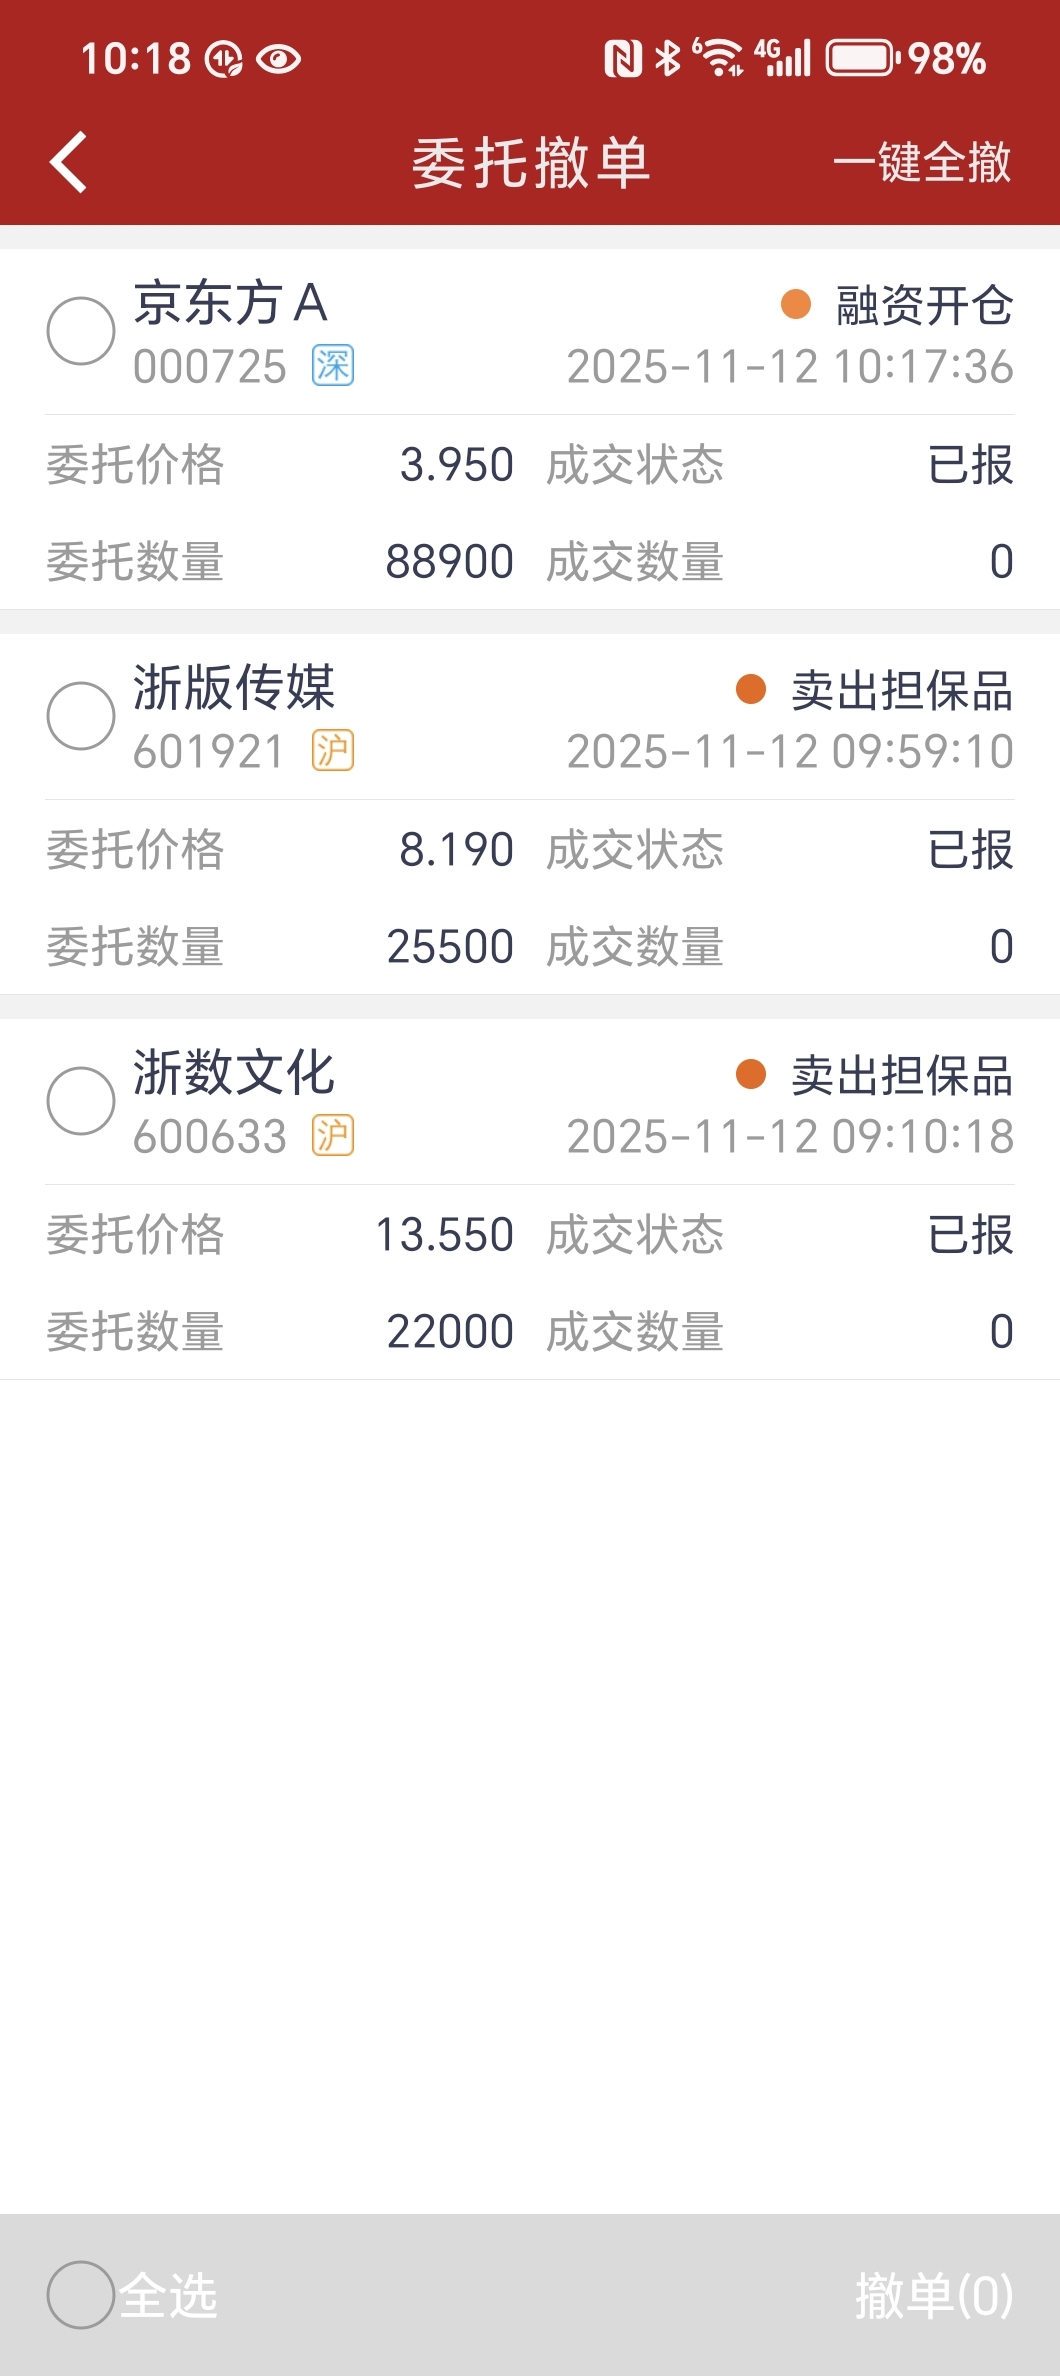Click the 沪 badge next to 601921
Viewport: 1060px width, 2376px height.
tap(333, 750)
